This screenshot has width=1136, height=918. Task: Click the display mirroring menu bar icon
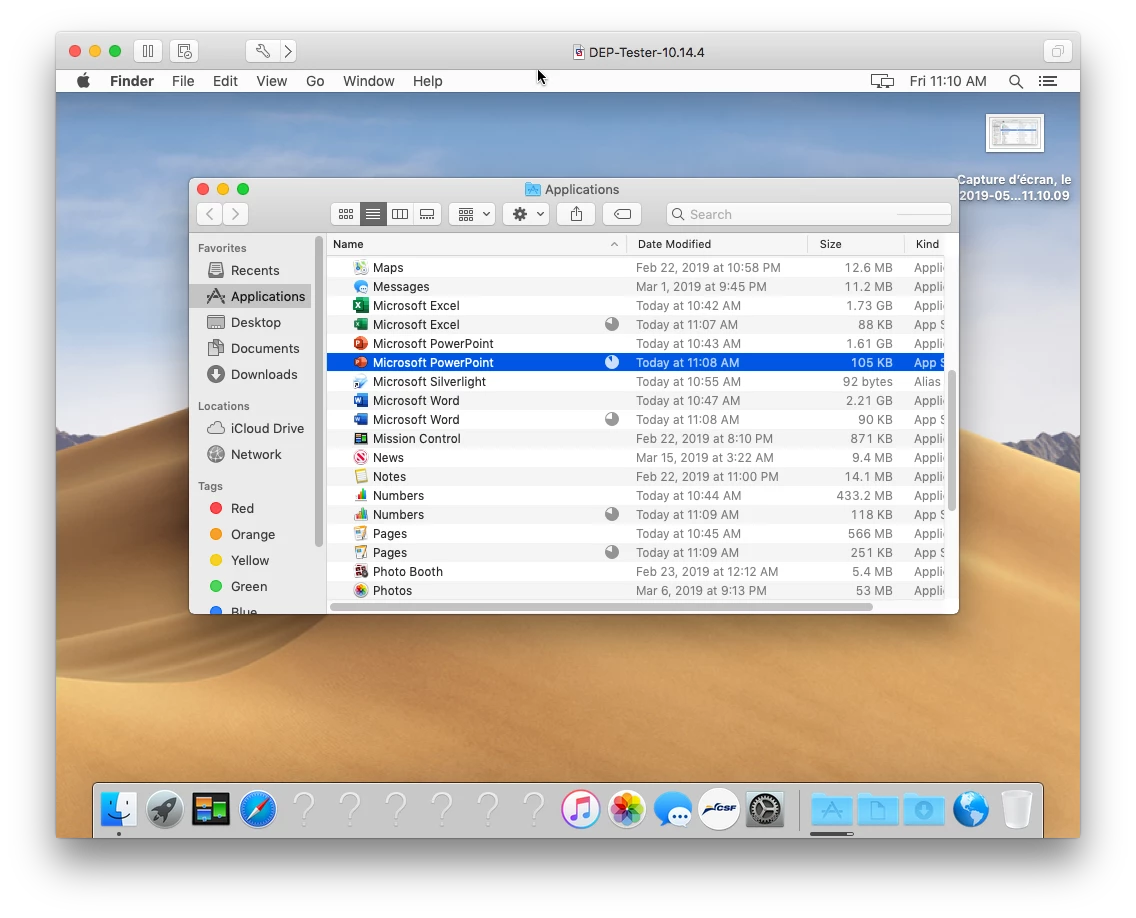(x=882, y=81)
